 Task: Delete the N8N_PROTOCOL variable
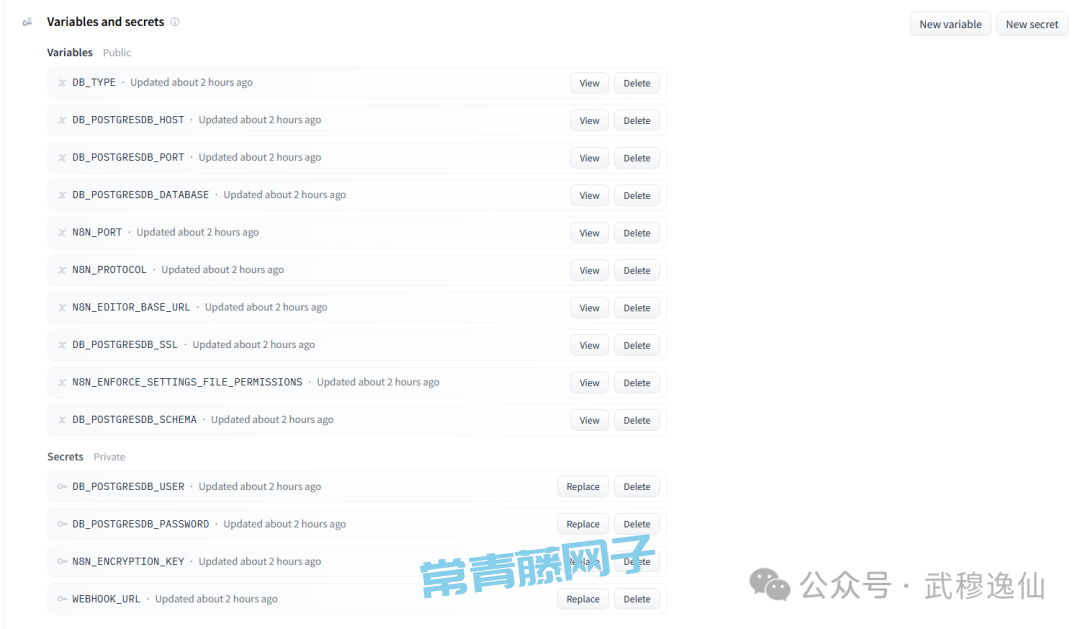click(637, 270)
